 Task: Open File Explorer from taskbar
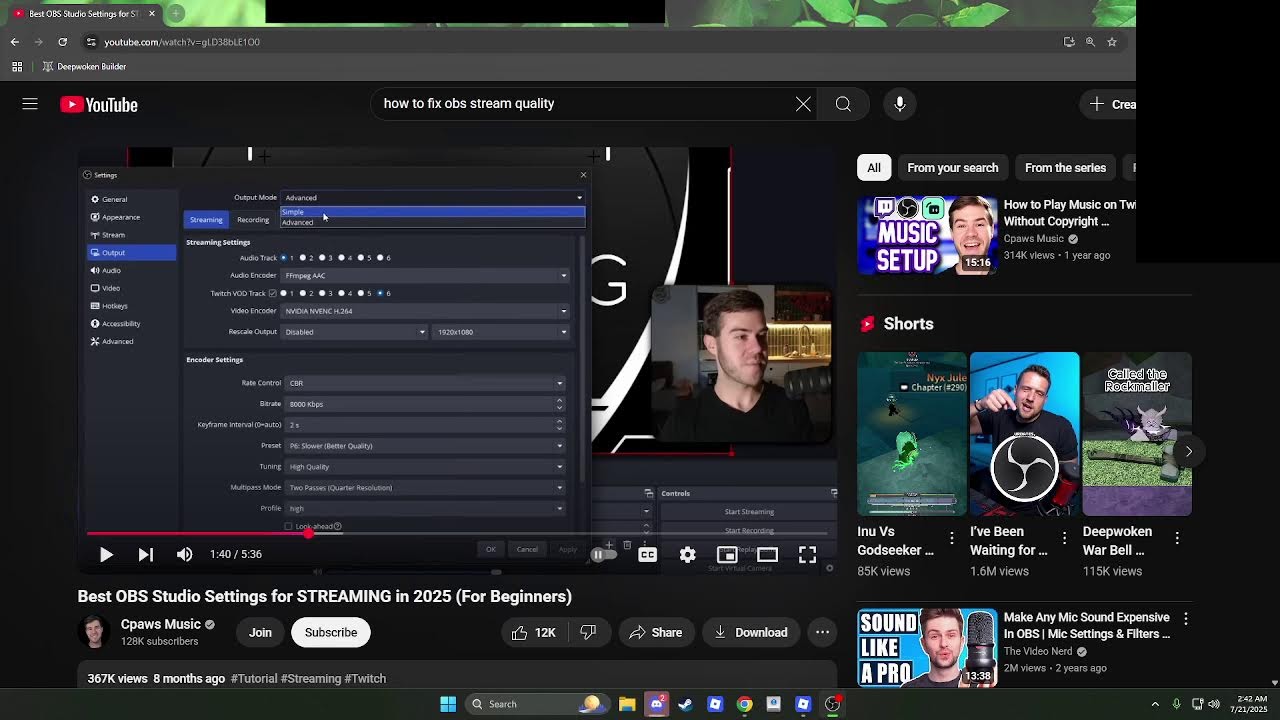coord(627,704)
